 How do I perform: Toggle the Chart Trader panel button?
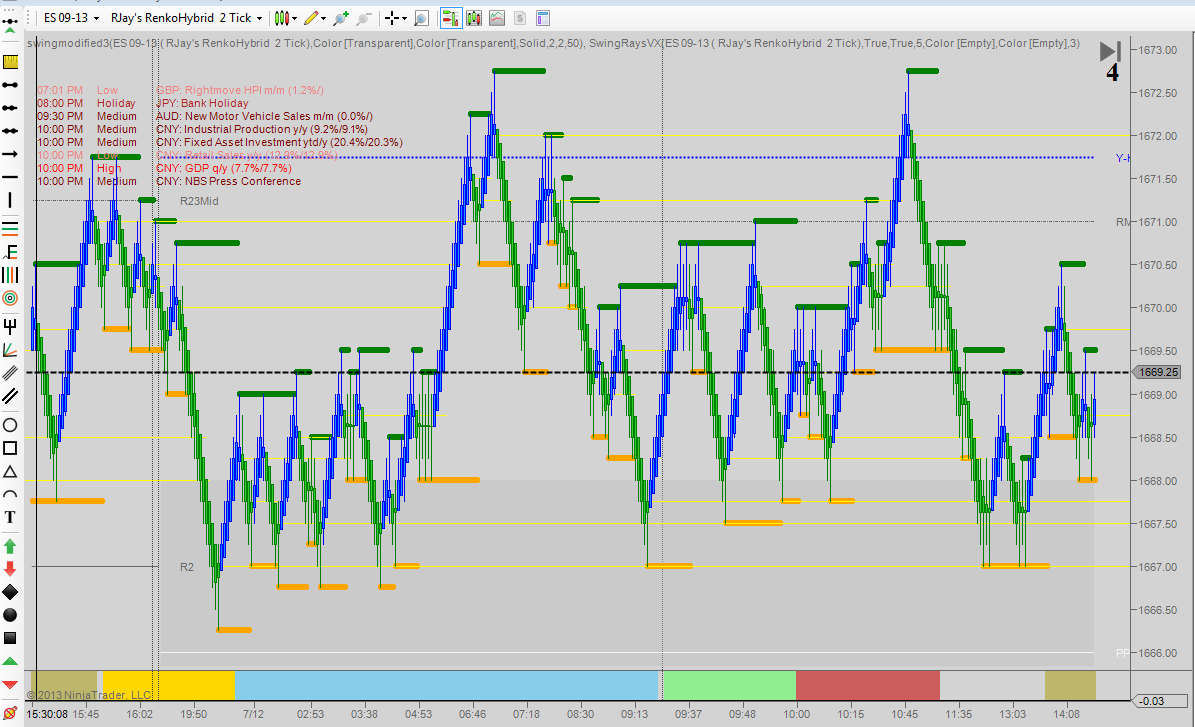(x=450, y=18)
